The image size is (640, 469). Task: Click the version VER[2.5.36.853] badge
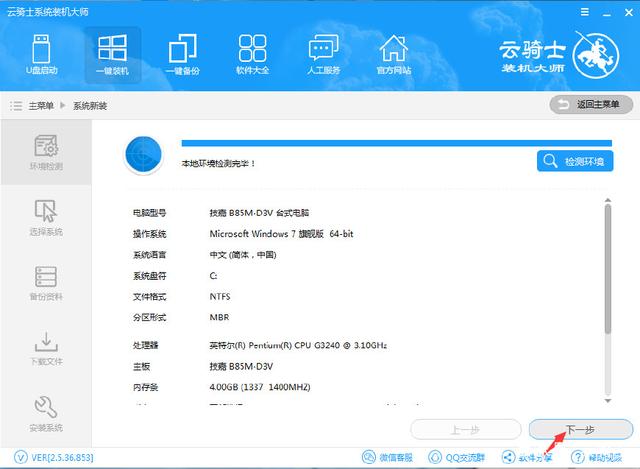point(53,457)
